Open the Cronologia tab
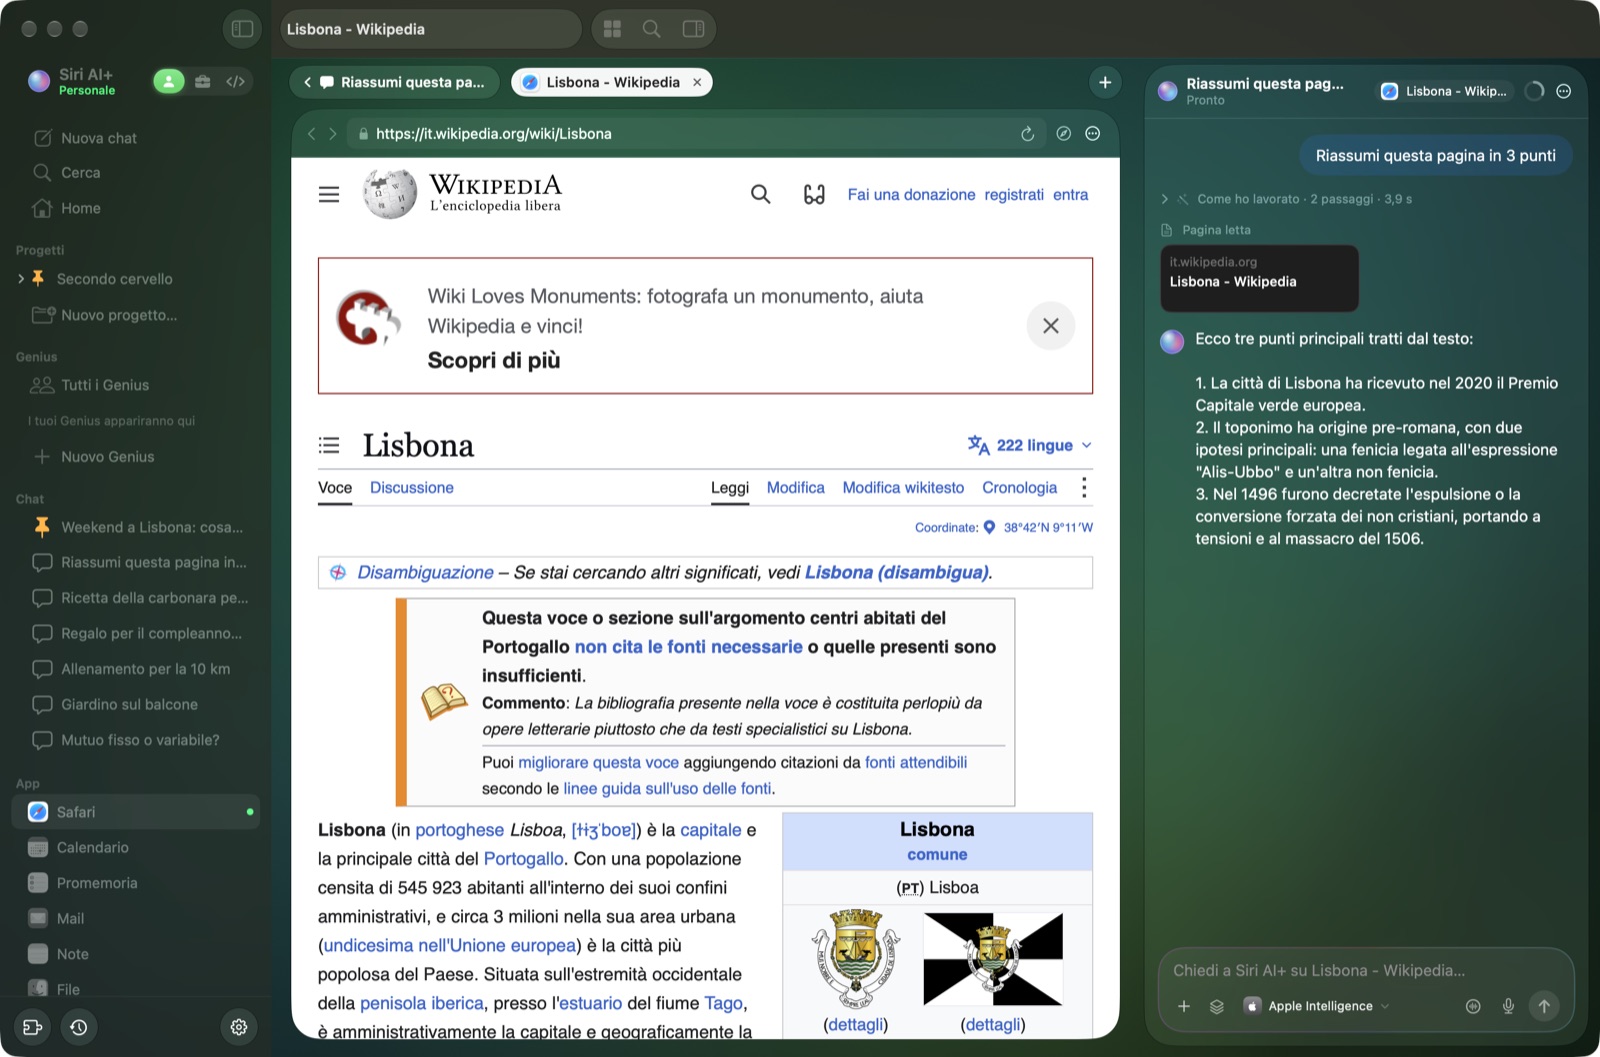This screenshot has width=1600, height=1057. coord(1019,488)
